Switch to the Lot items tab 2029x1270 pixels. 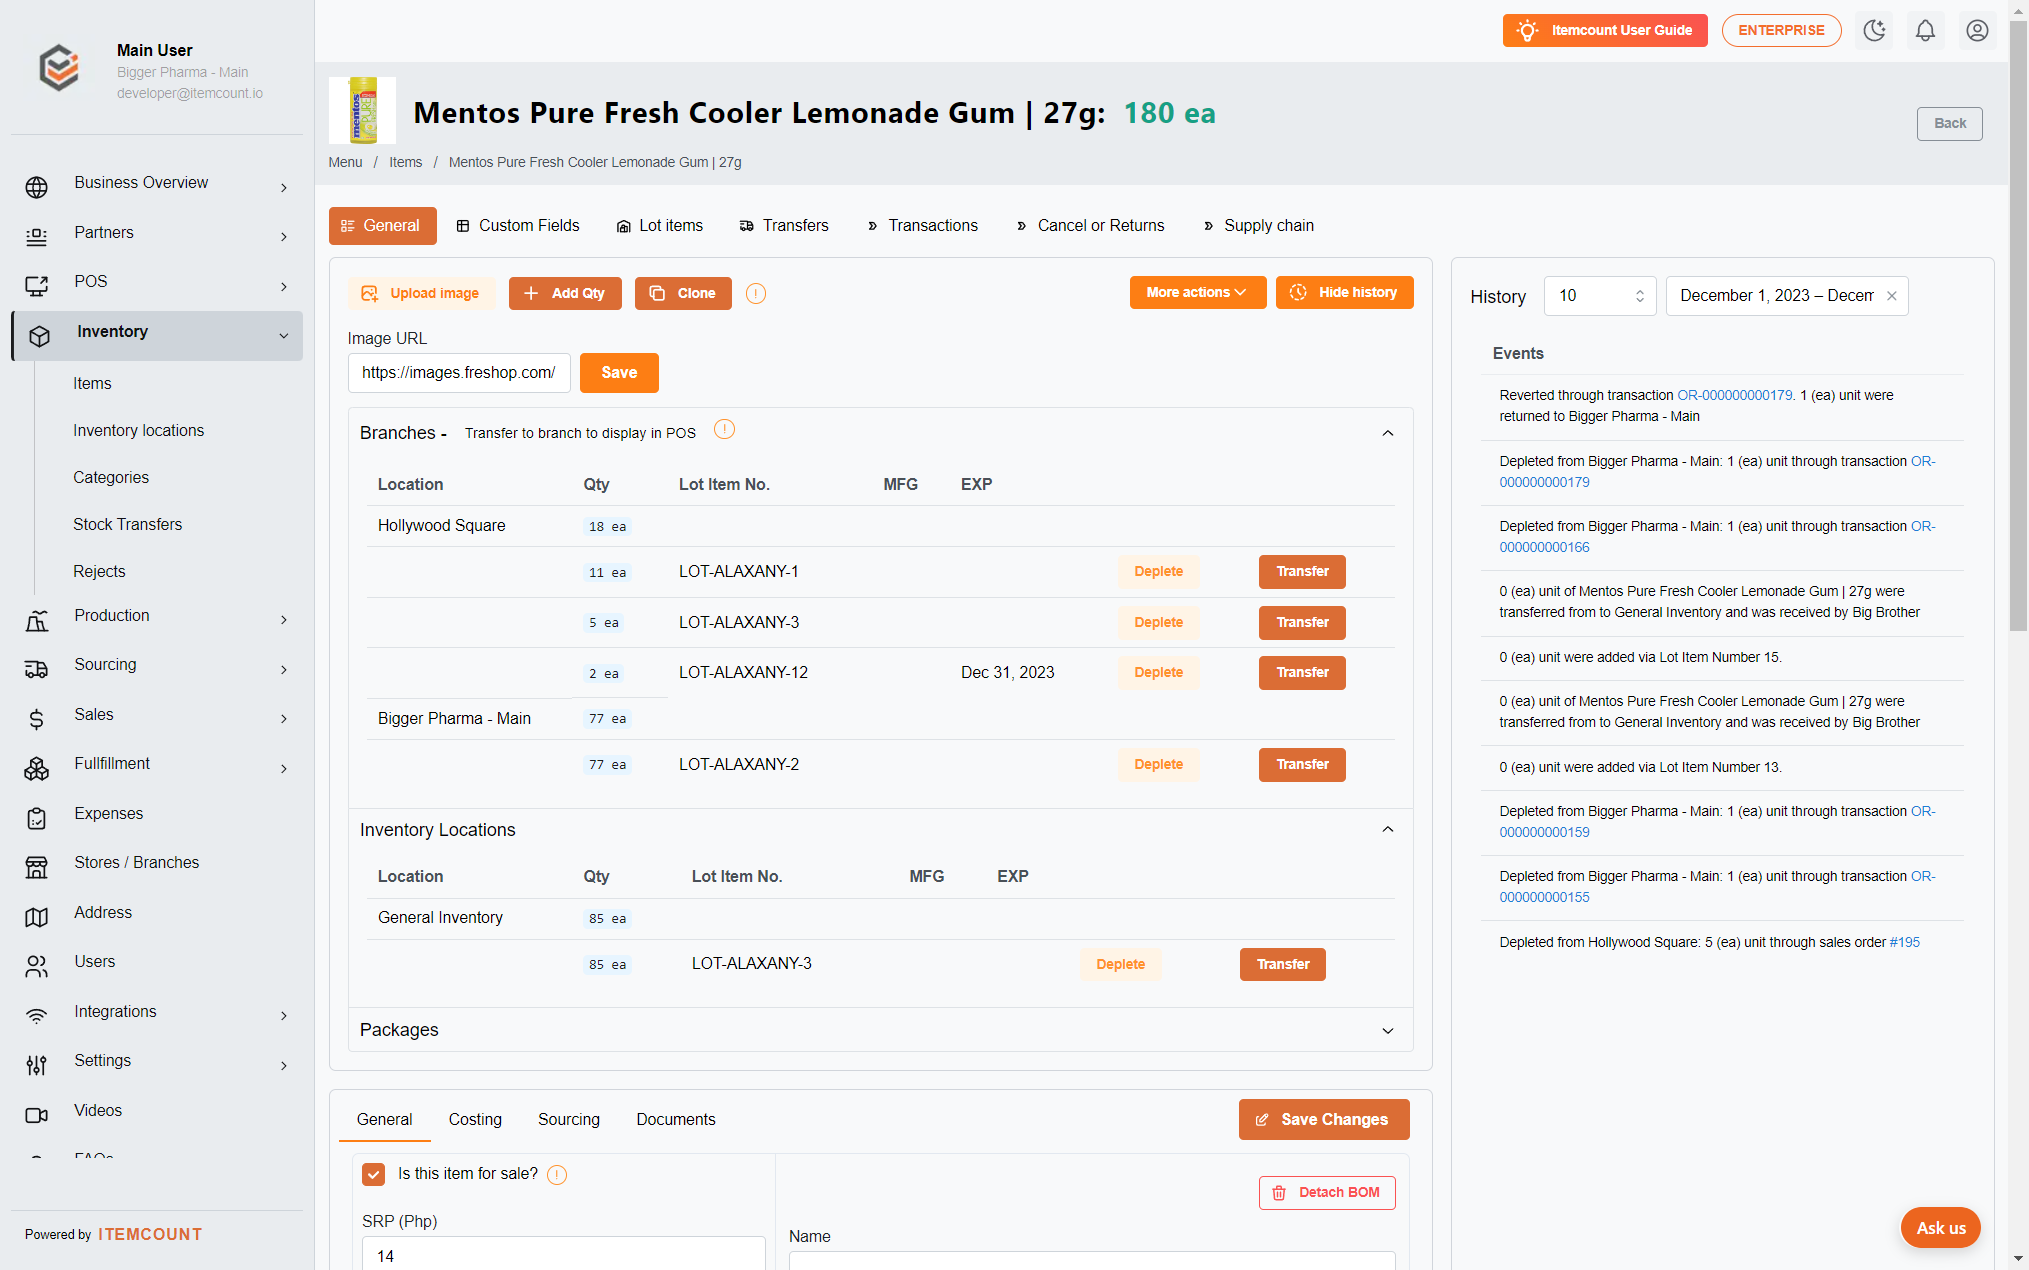pyautogui.click(x=660, y=226)
